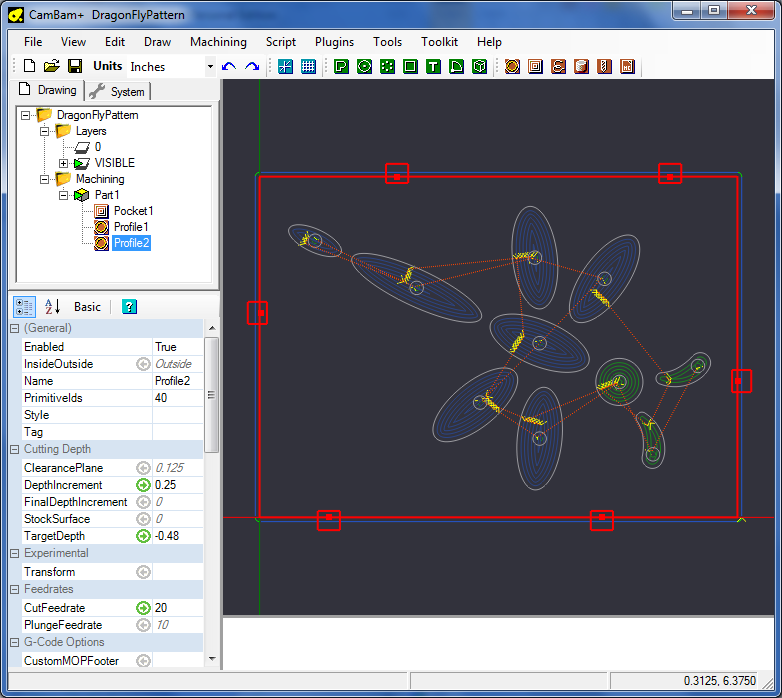Click the property grid scroll down arrow
The width and height of the screenshot is (782, 698).
coord(211,659)
